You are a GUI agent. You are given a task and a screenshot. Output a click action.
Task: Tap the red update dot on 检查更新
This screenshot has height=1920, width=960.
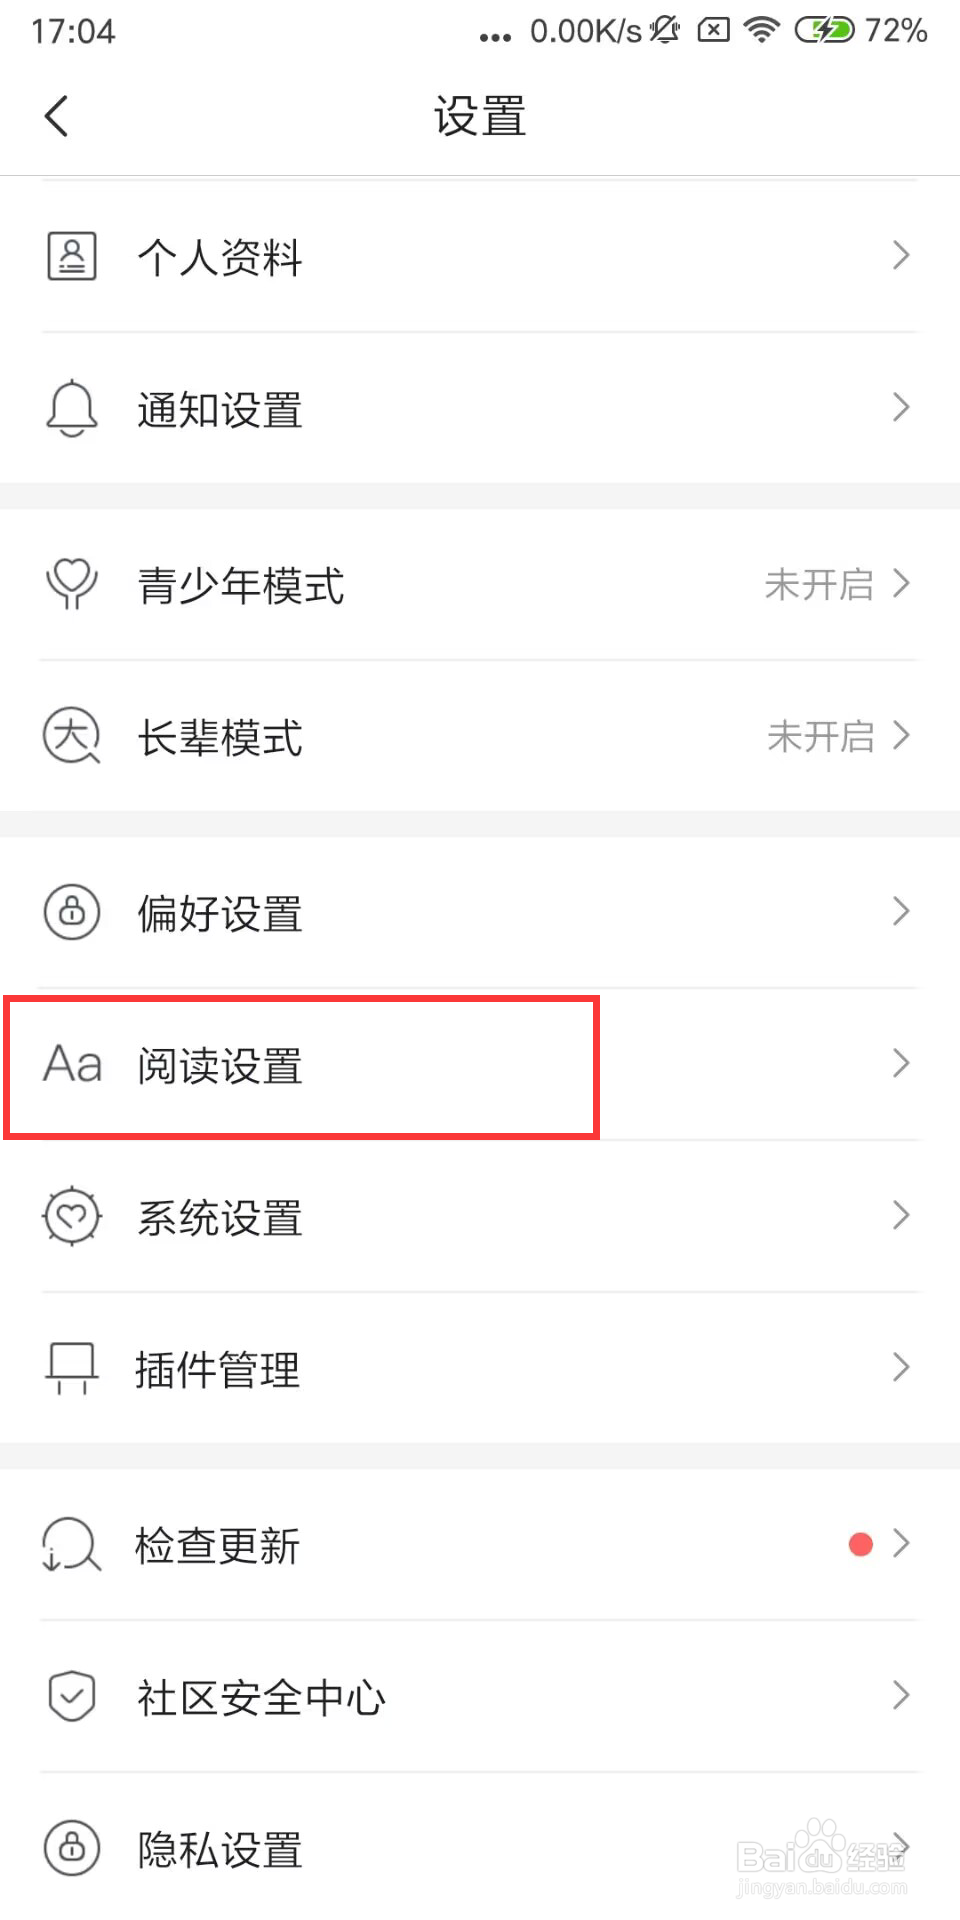[860, 1544]
